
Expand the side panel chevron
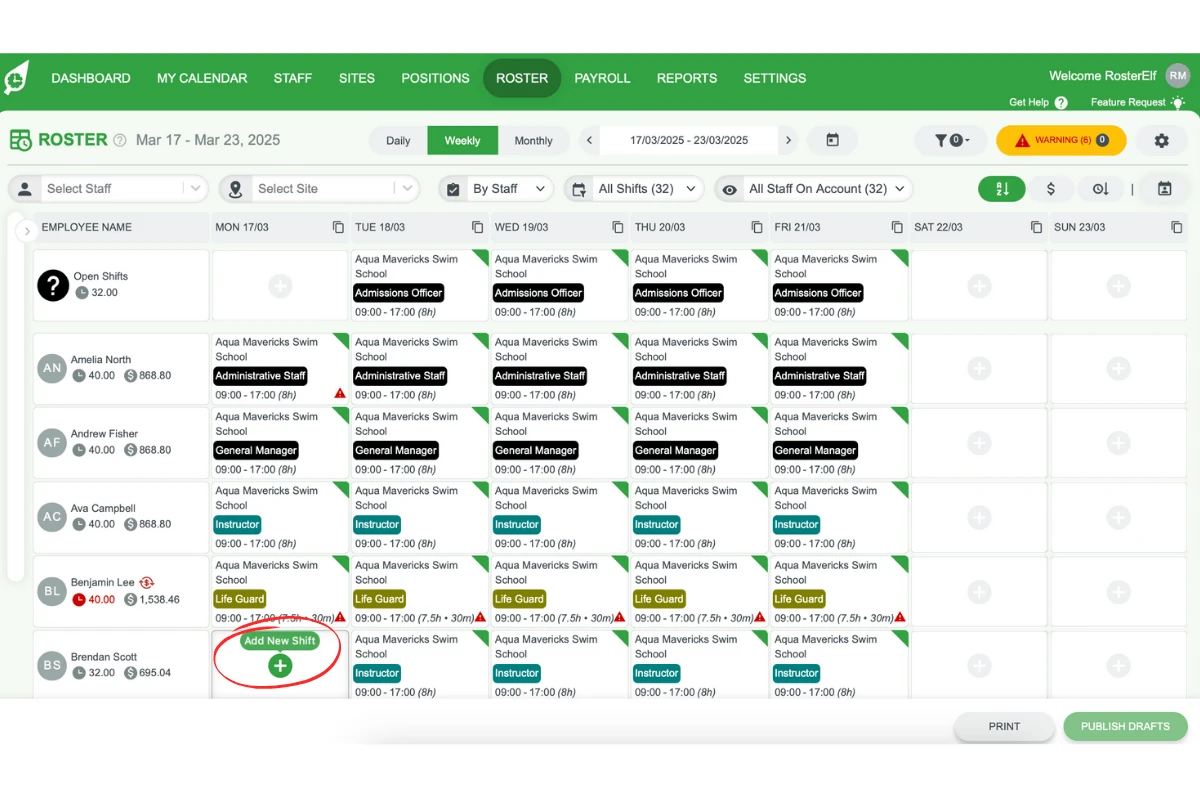[x=27, y=230]
